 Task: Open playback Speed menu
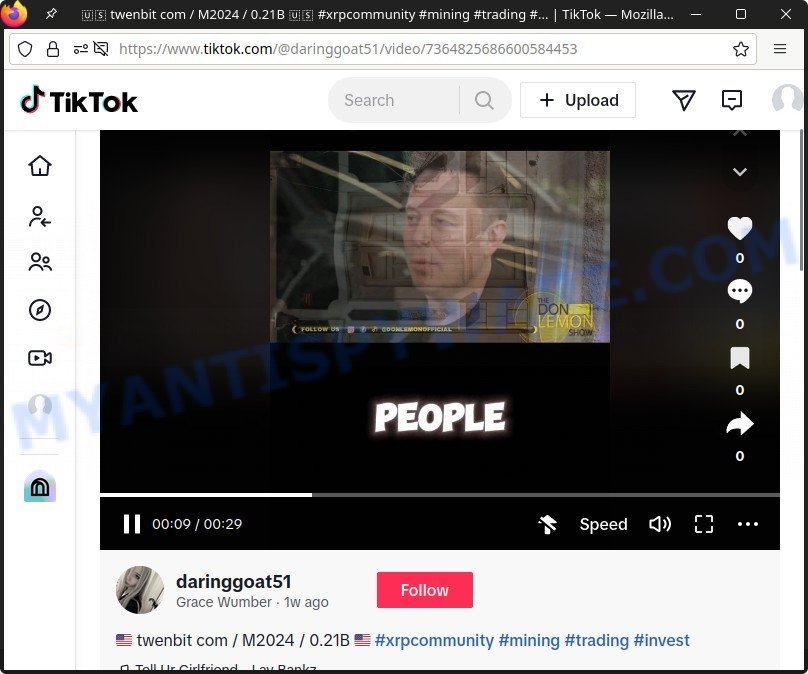click(603, 524)
